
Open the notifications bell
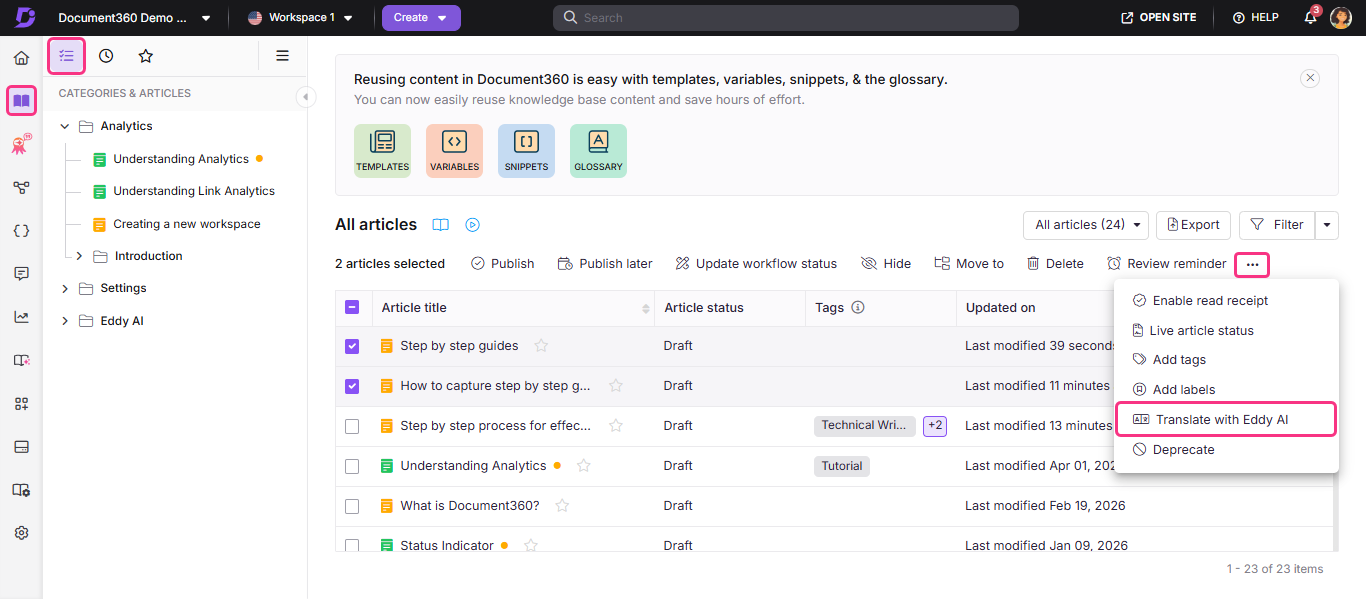pos(1310,17)
